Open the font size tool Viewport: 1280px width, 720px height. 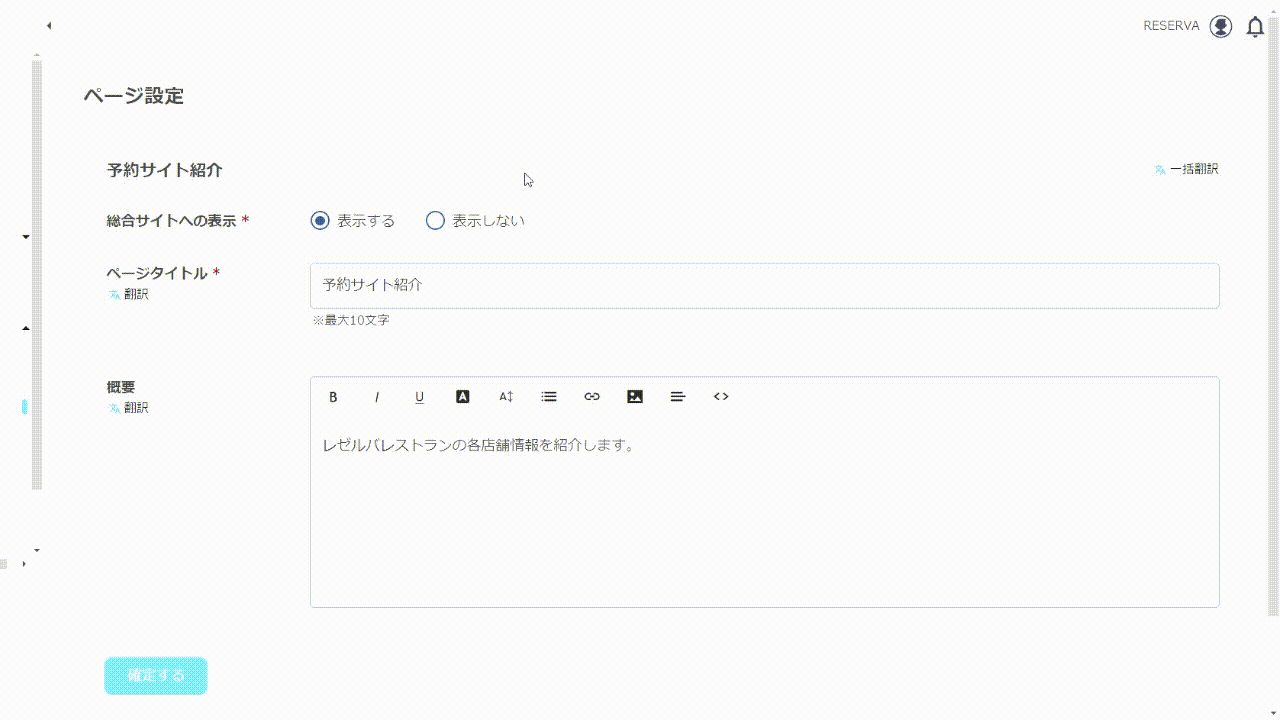[x=506, y=397]
